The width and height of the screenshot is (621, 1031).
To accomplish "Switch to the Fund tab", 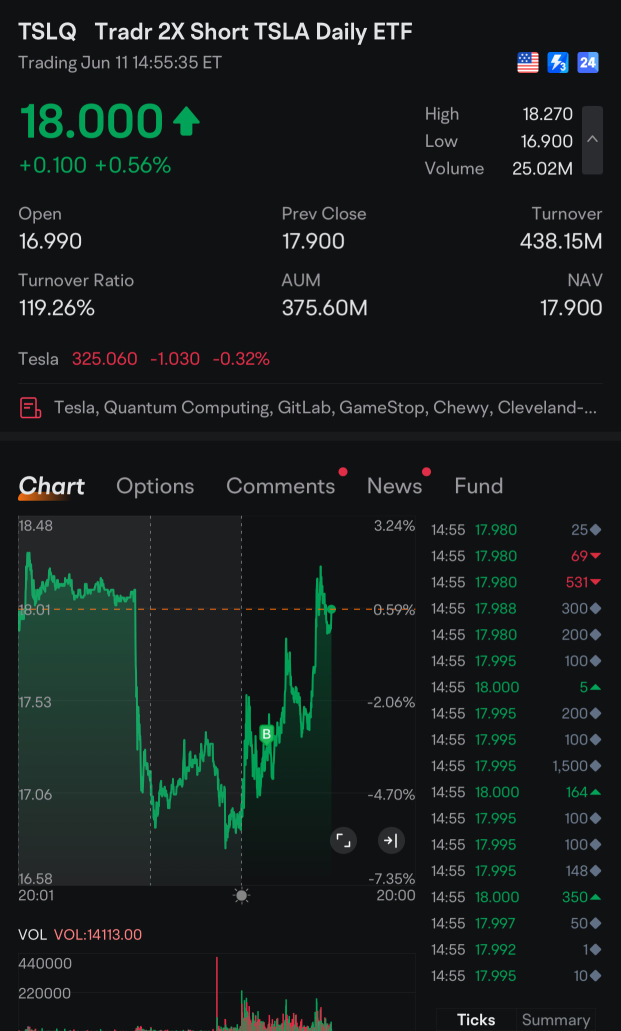I will click(479, 486).
